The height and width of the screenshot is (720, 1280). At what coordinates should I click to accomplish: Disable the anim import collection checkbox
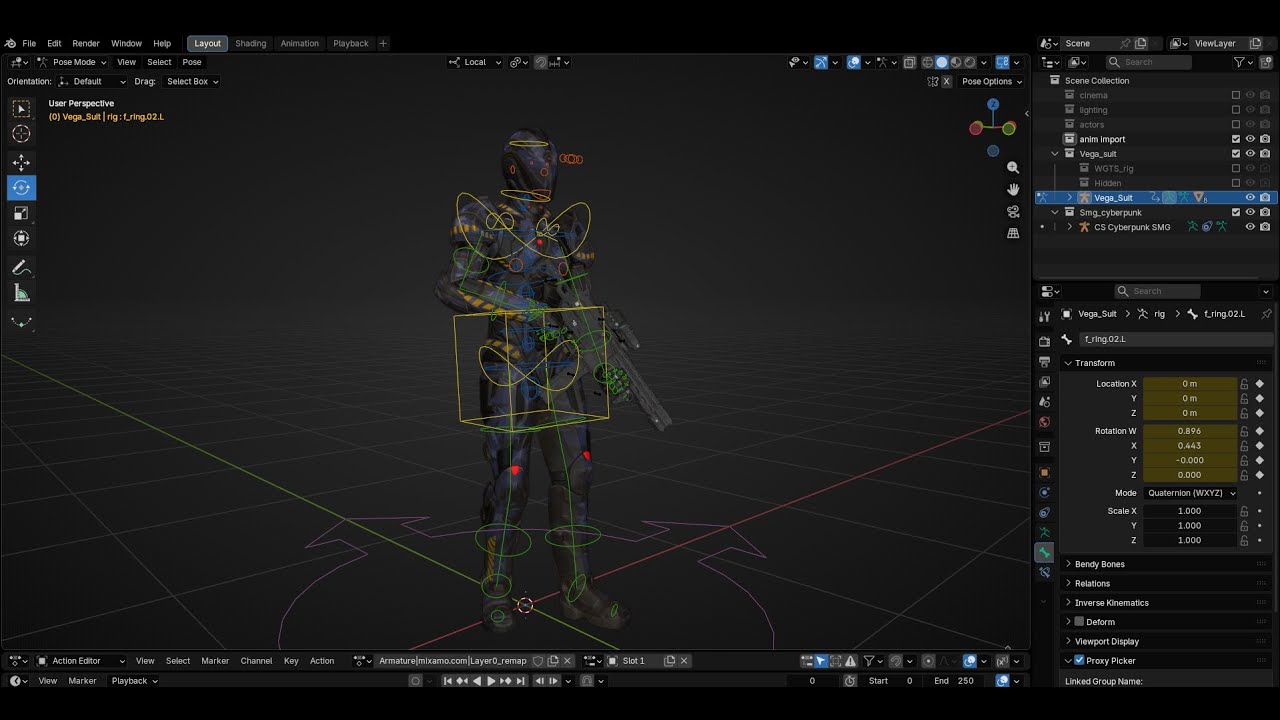click(x=1236, y=139)
